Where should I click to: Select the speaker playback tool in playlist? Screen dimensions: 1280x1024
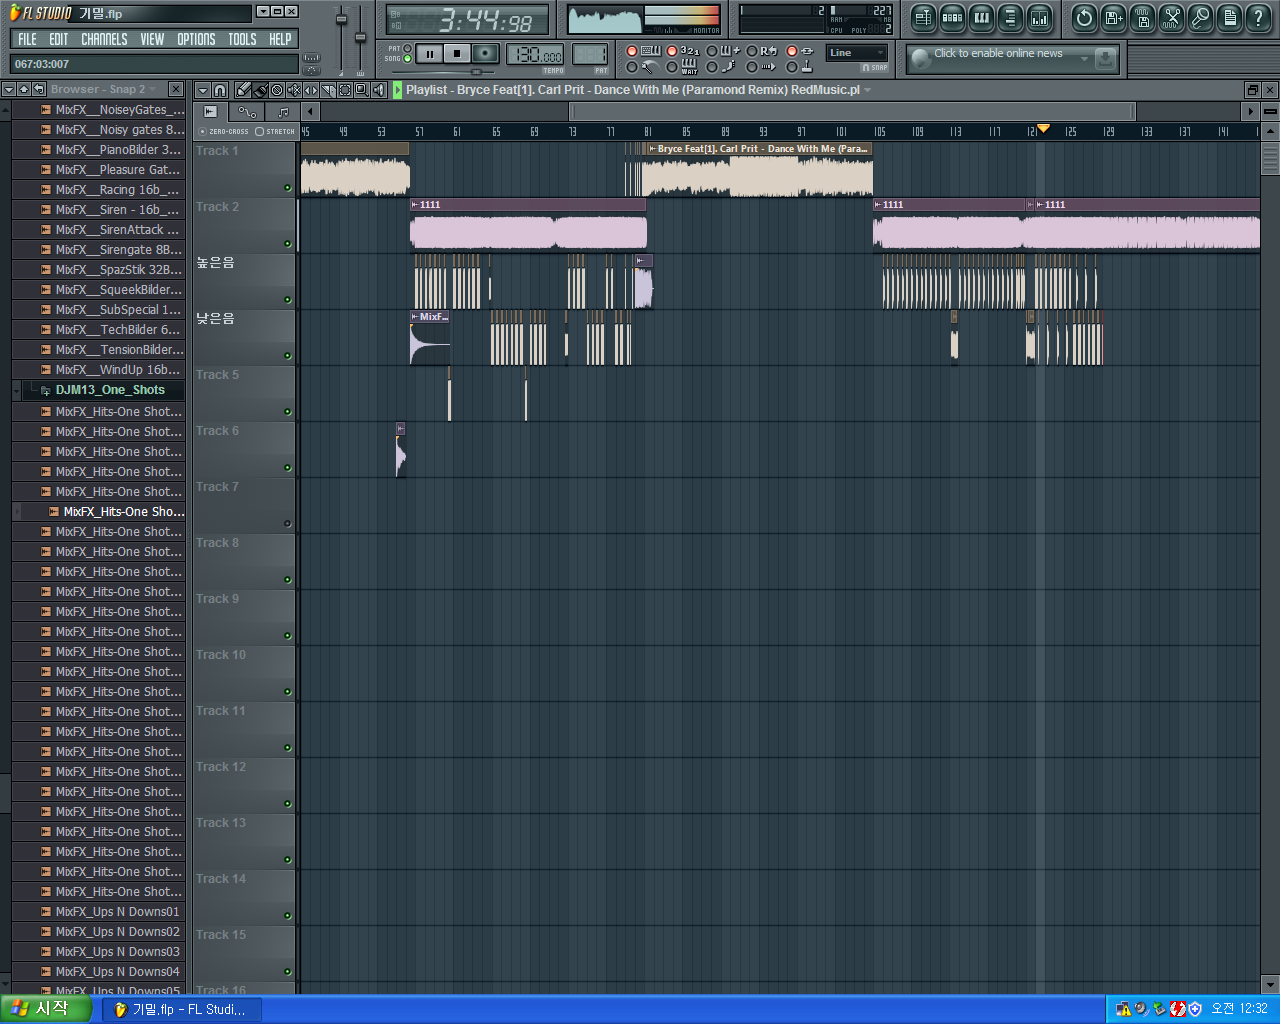pyautogui.click(x=379, y=90)
